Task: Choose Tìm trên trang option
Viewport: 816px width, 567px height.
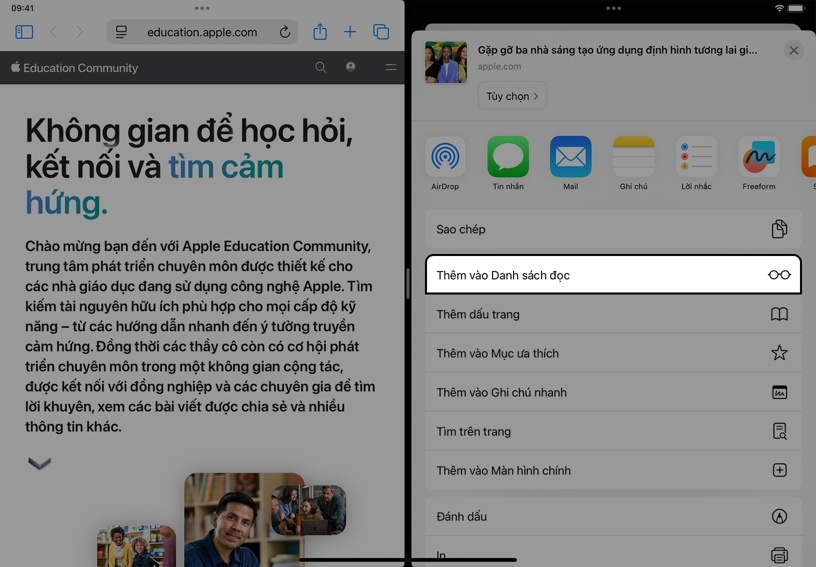Action: 612,431
